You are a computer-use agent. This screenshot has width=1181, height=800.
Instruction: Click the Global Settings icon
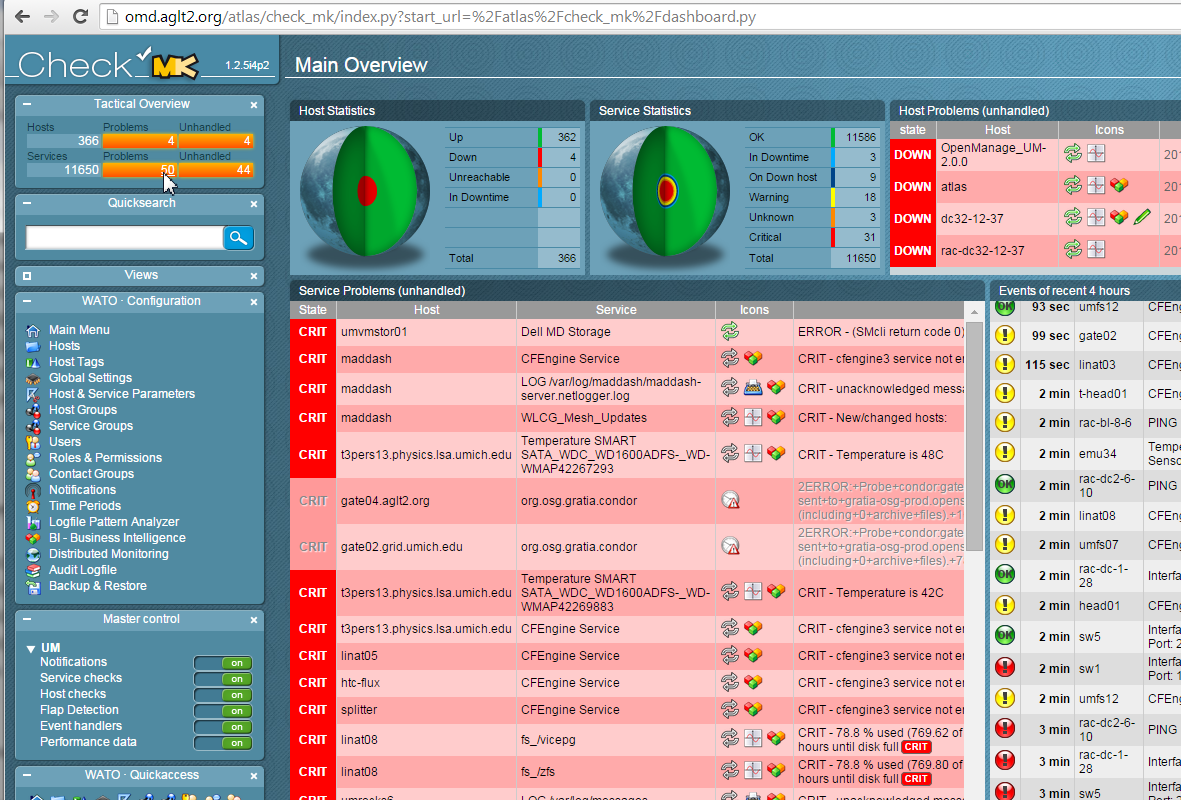point(32,378)
